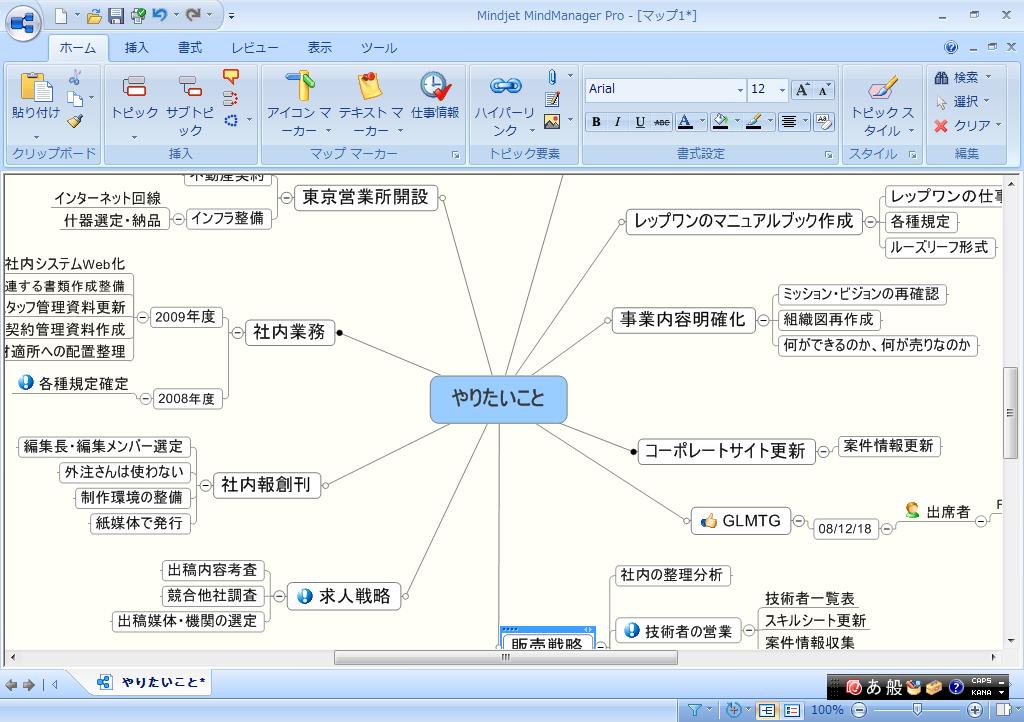Image resolution: width=1024 pixels, height=722 pixels.
Task: Click the topic notes icon
Action: (x=552, y=99)
